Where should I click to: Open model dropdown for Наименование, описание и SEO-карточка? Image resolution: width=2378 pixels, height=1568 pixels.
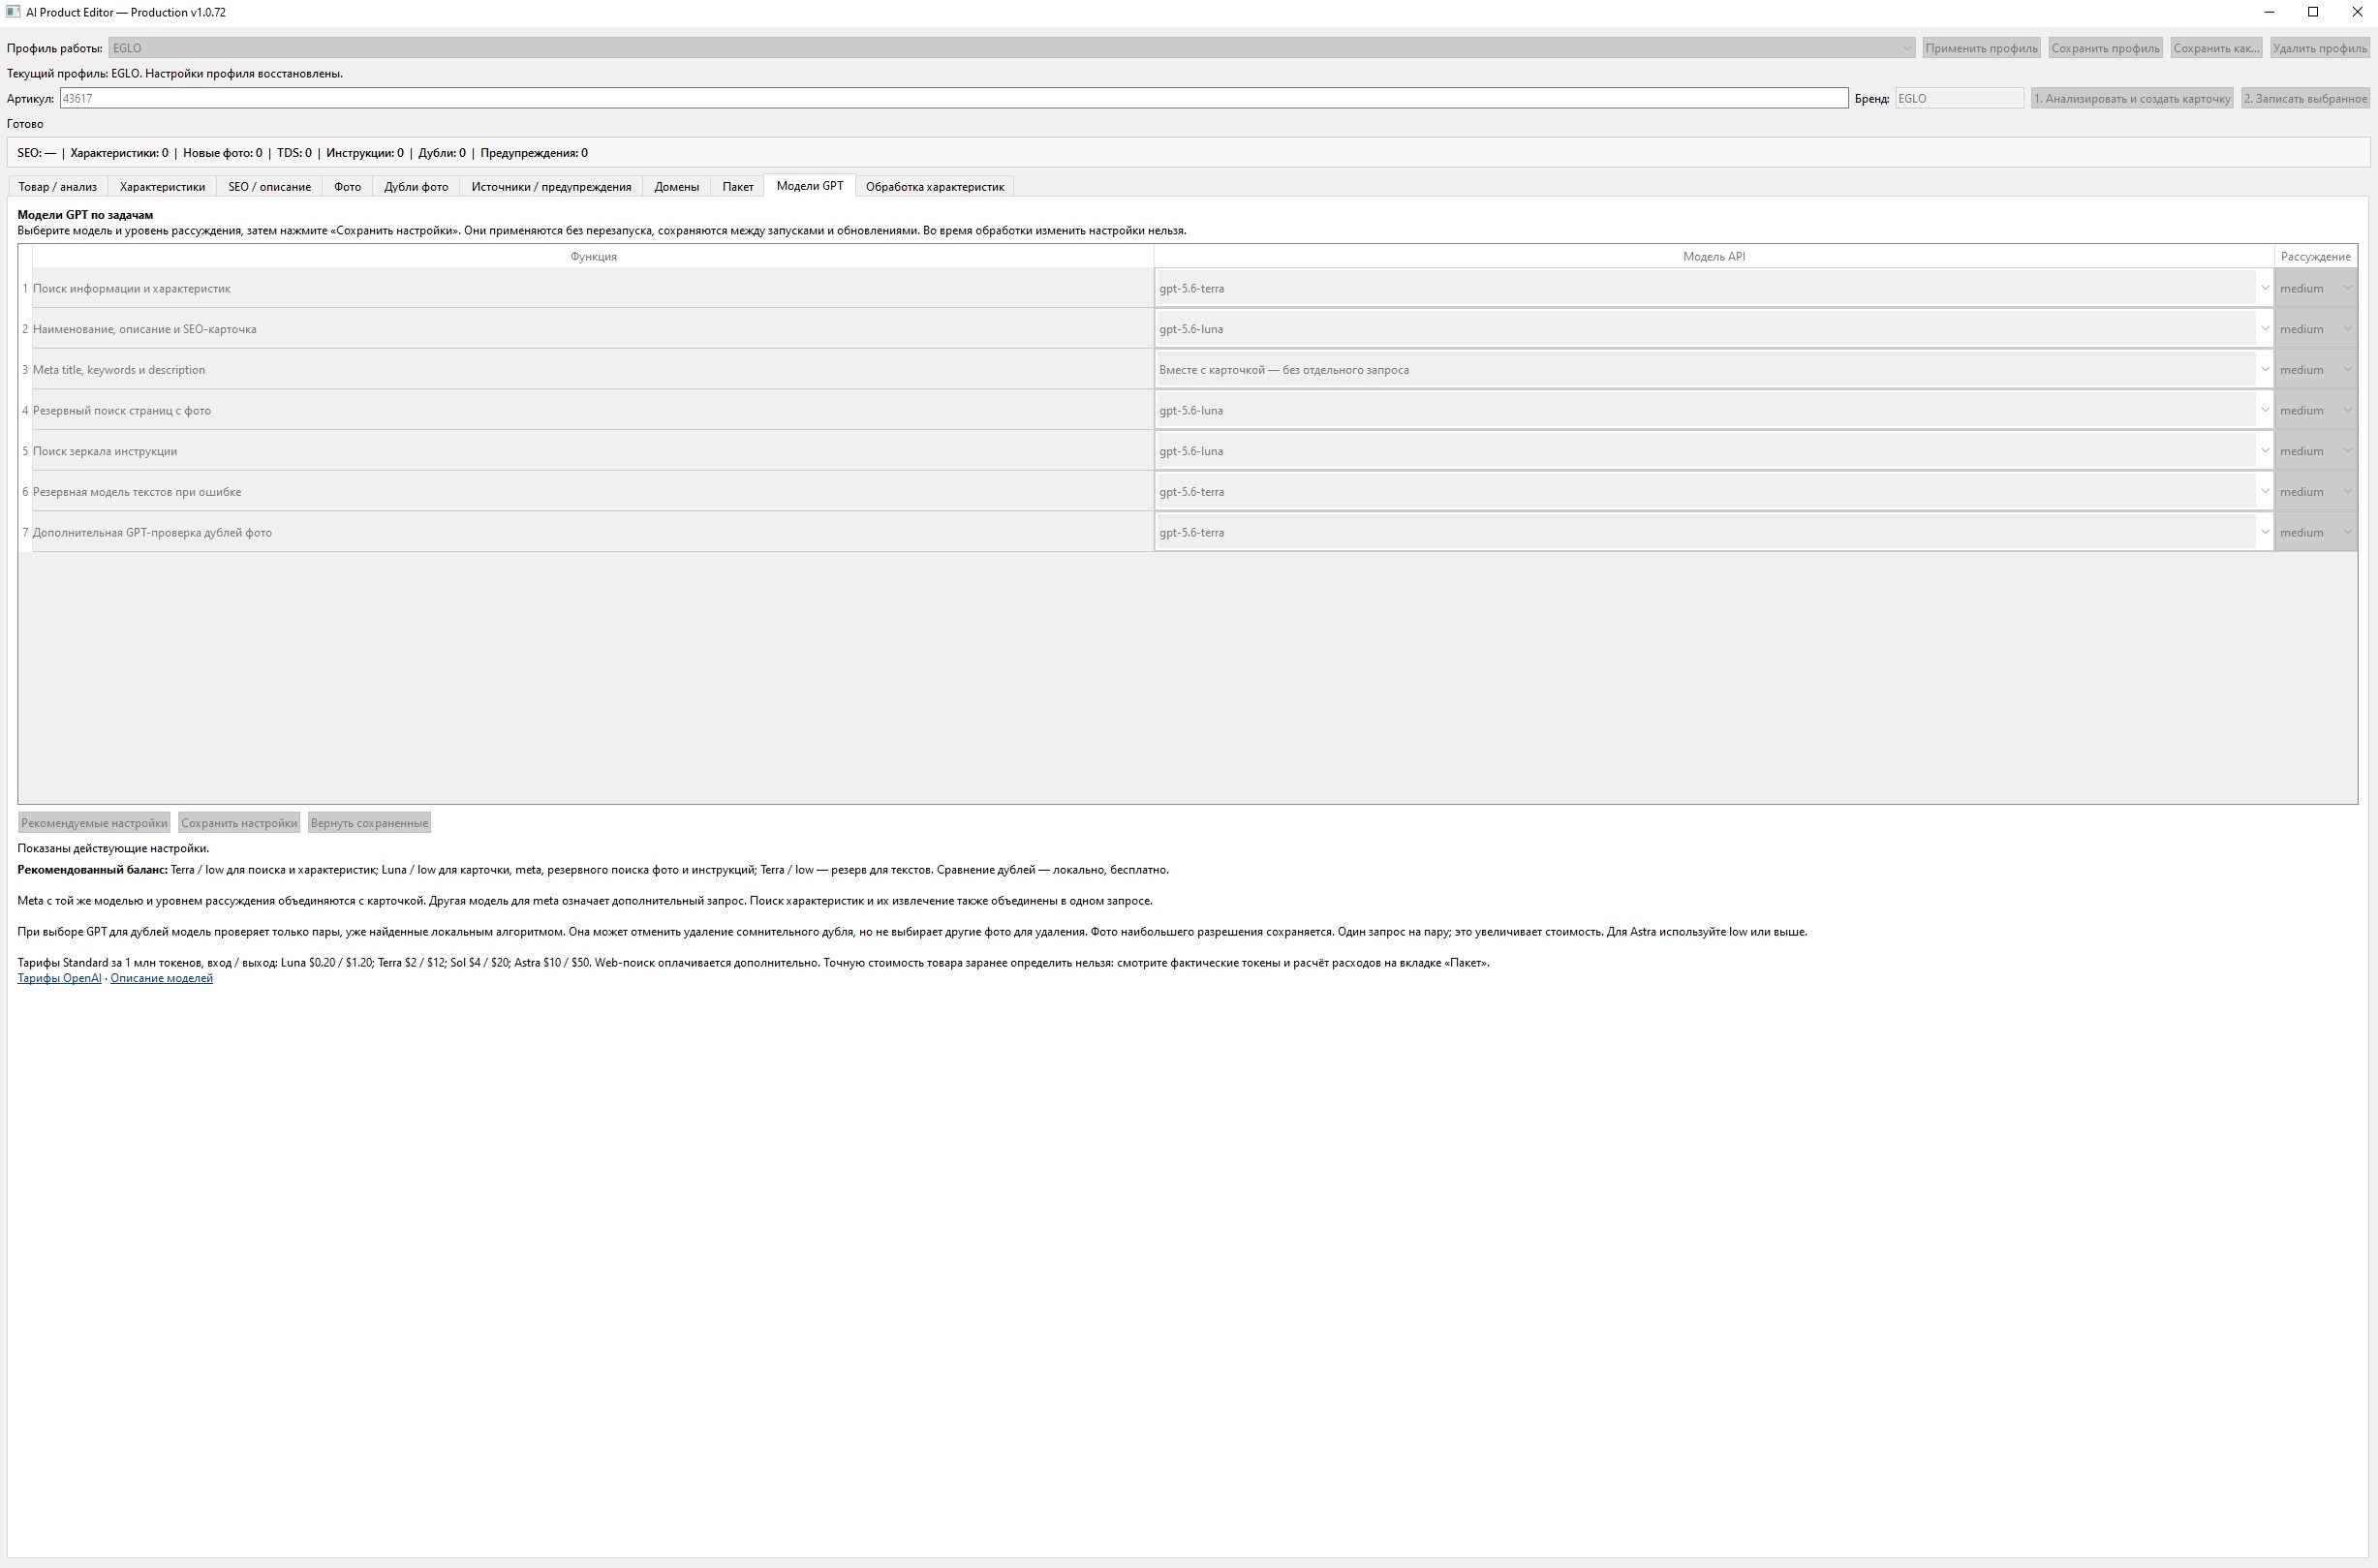pos(1714,329)
